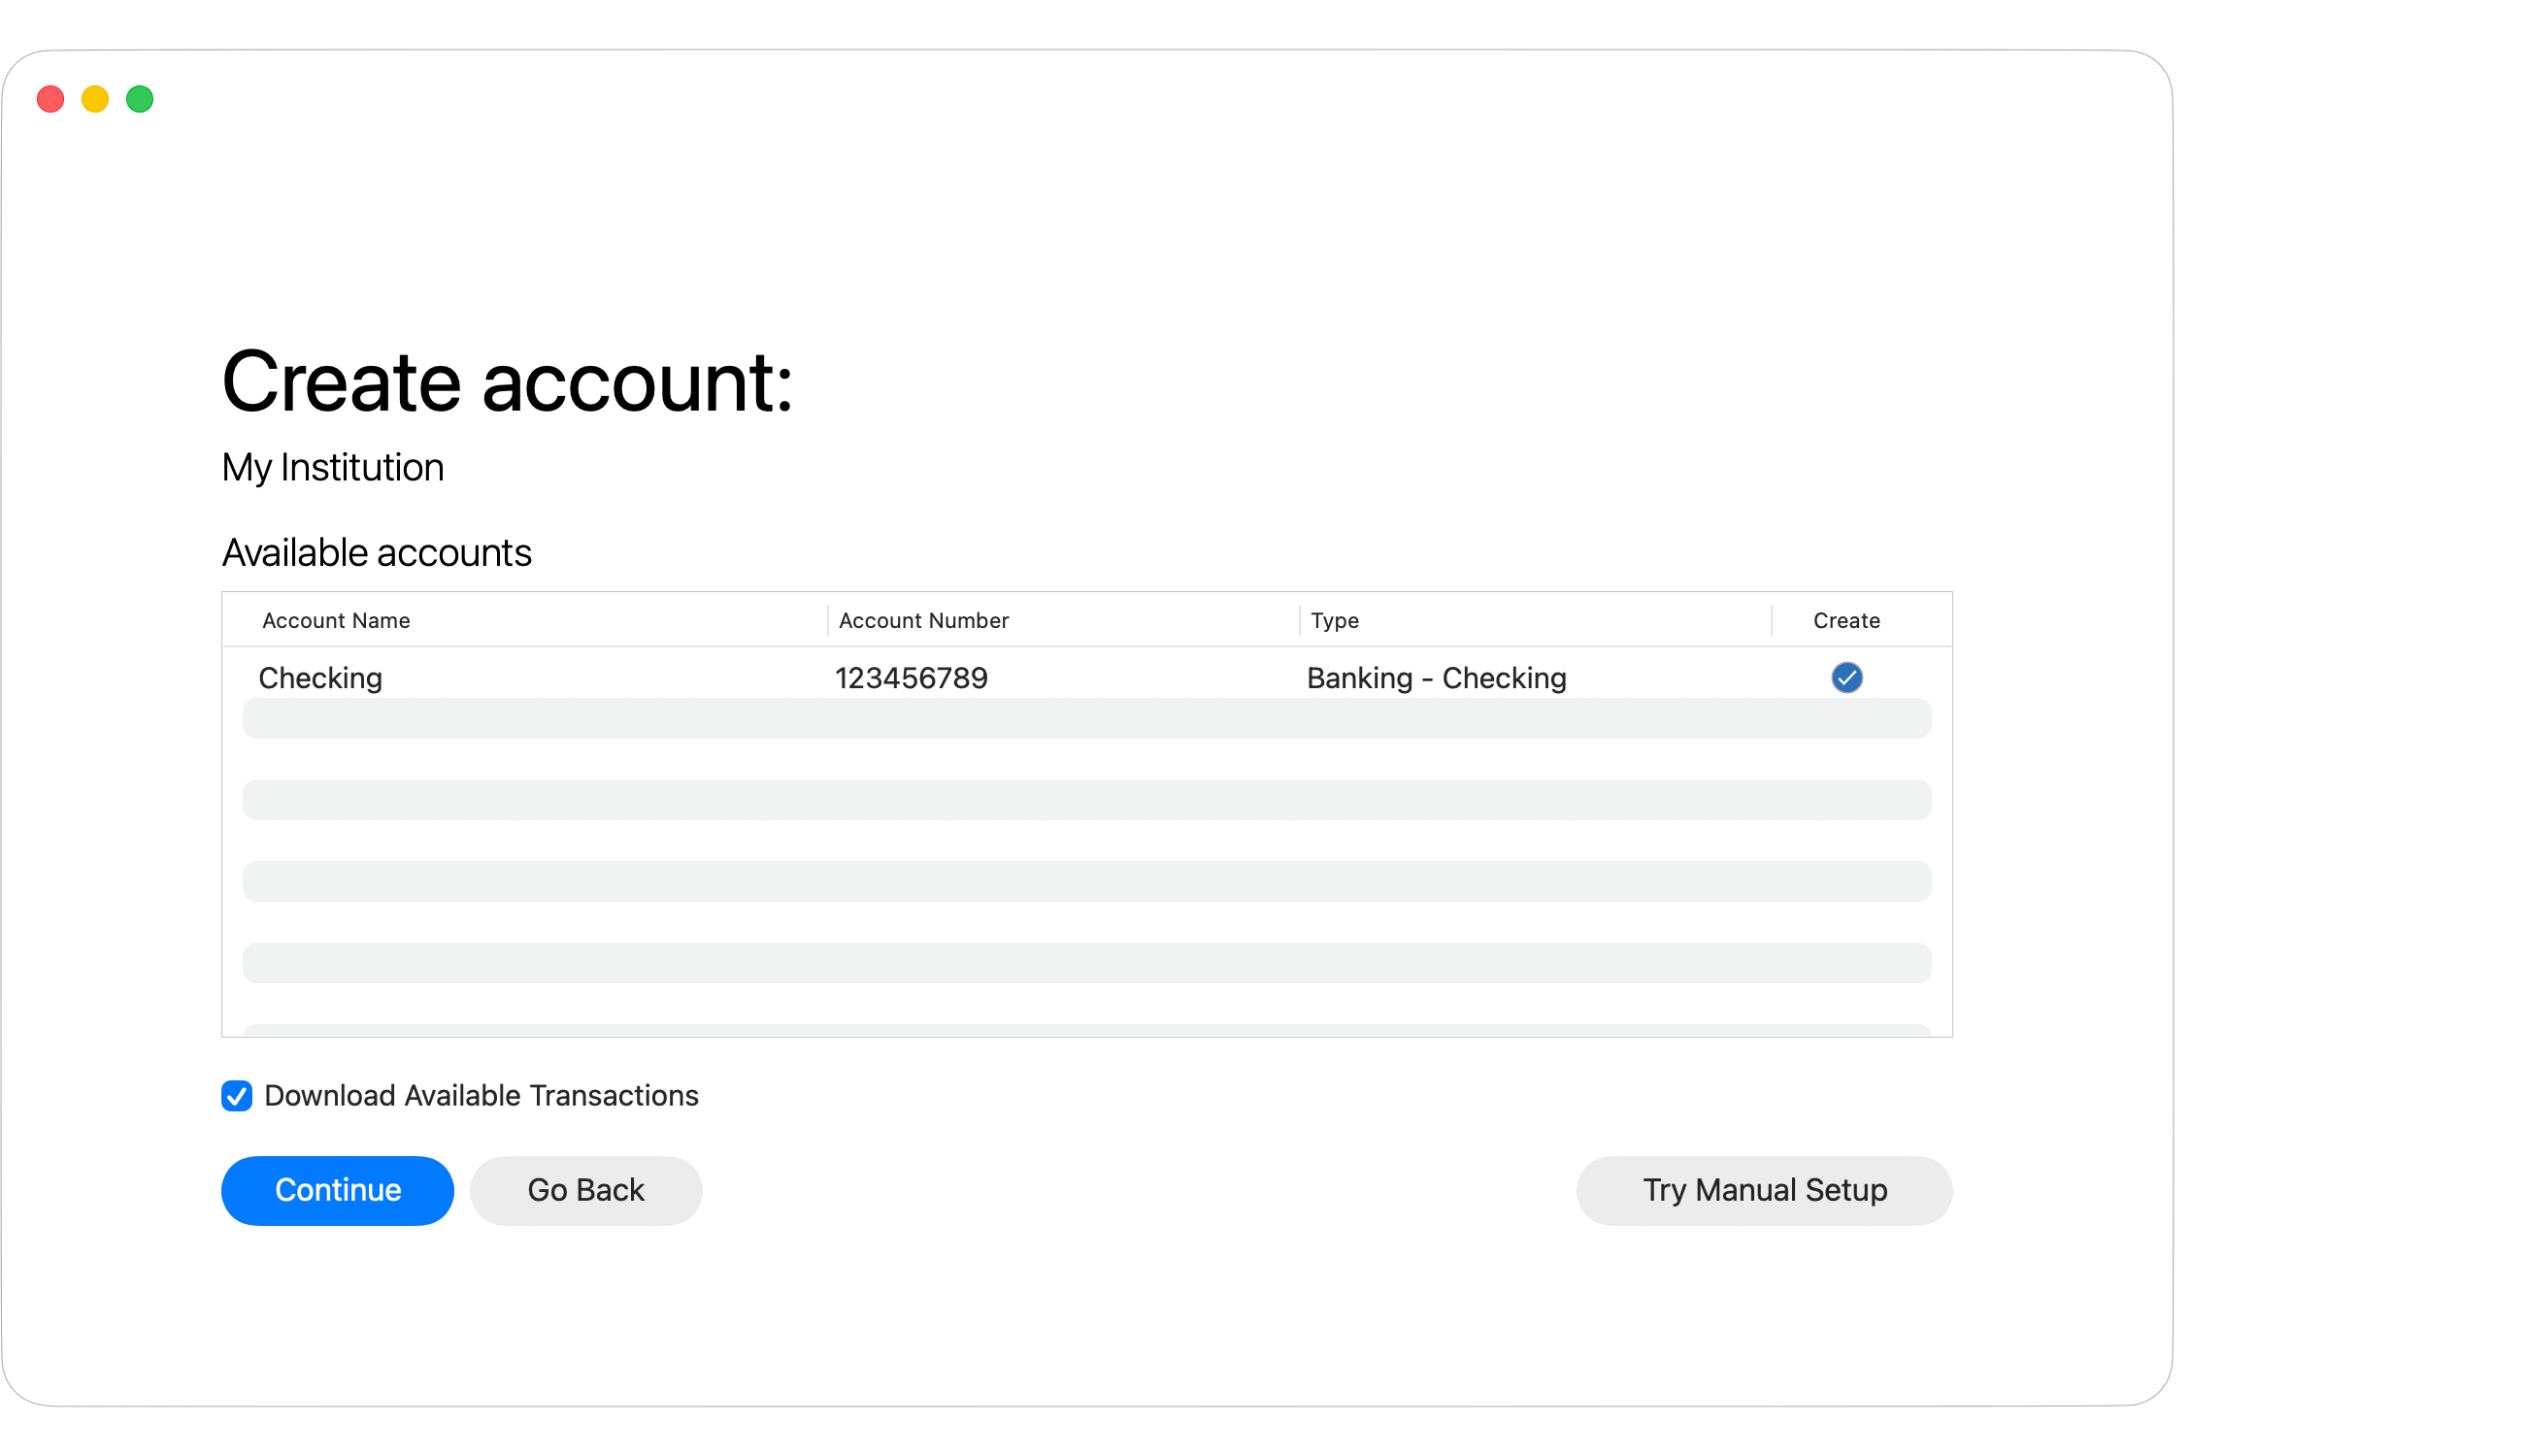Select account number 123456789 cell
The width and height of the screenshot is (2524, 1456).
pyautogui.click(x=911, y=678)
